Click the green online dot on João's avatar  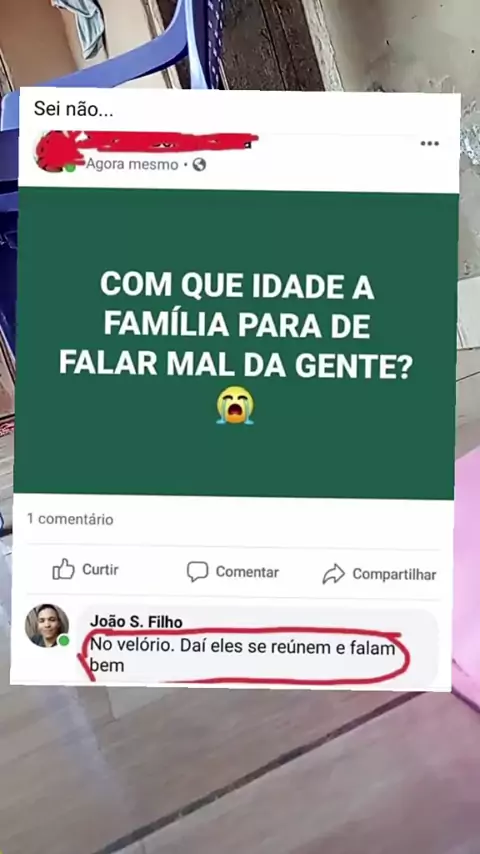64,640
